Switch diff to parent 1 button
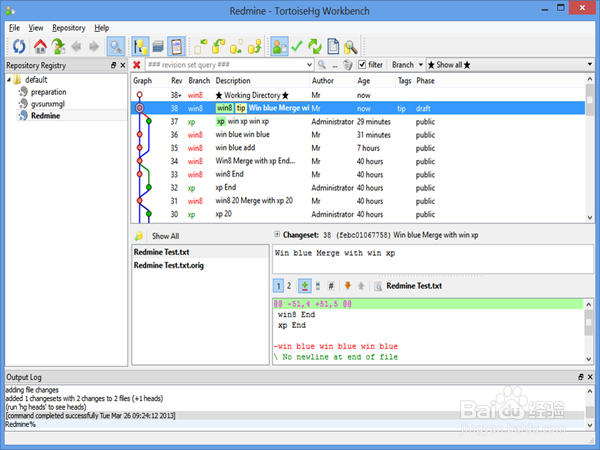Screen dimensions: 600x450 tap(279, 286)
